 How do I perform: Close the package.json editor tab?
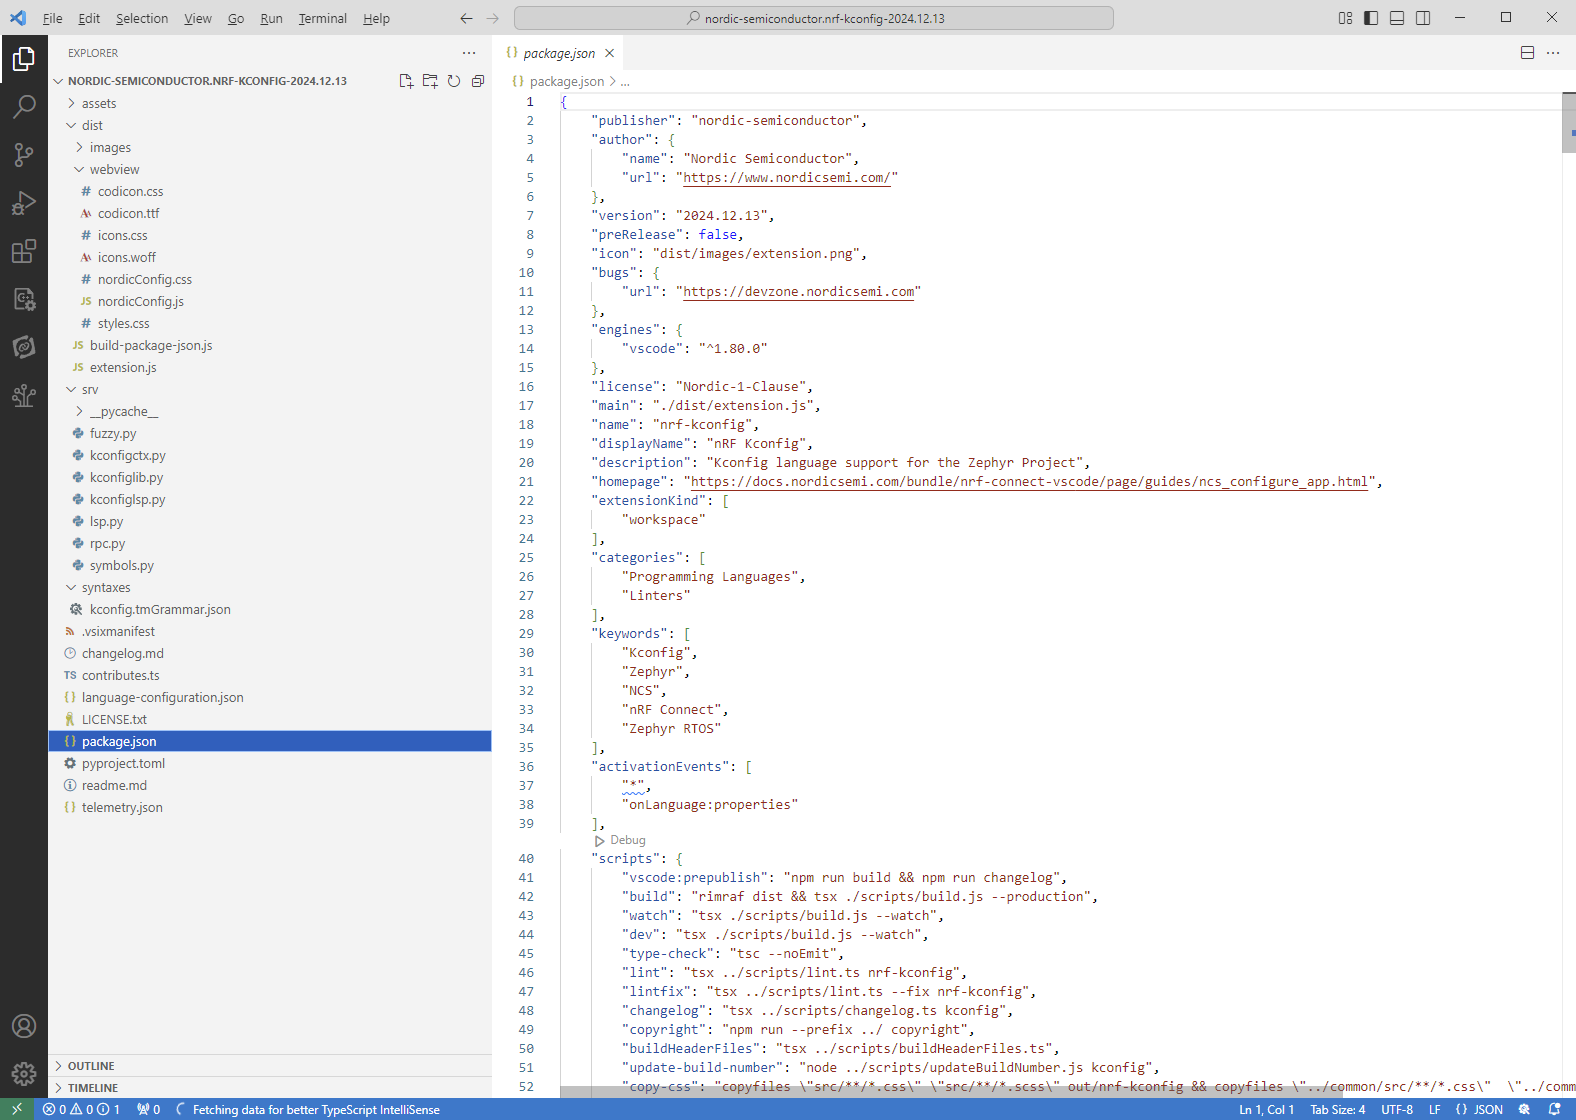tap(609, 53)
